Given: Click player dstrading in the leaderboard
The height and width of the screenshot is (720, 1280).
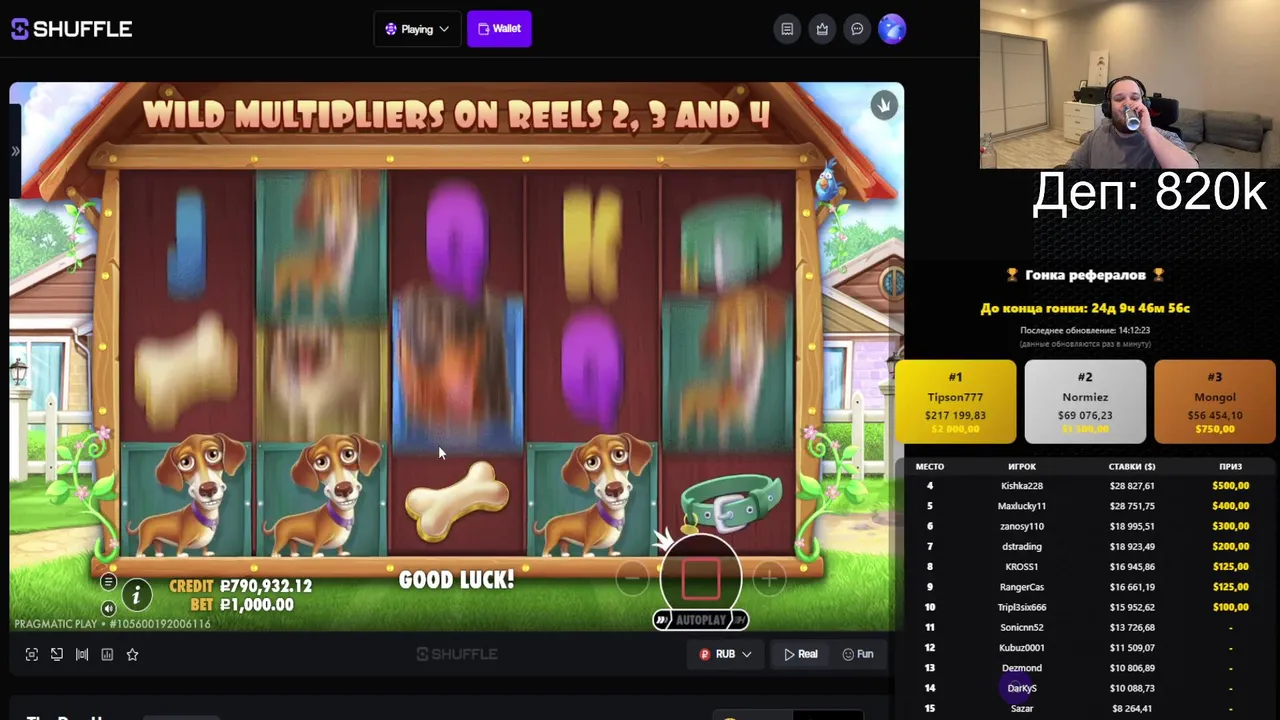Looking at the screenshot, I should (1021, 547).
